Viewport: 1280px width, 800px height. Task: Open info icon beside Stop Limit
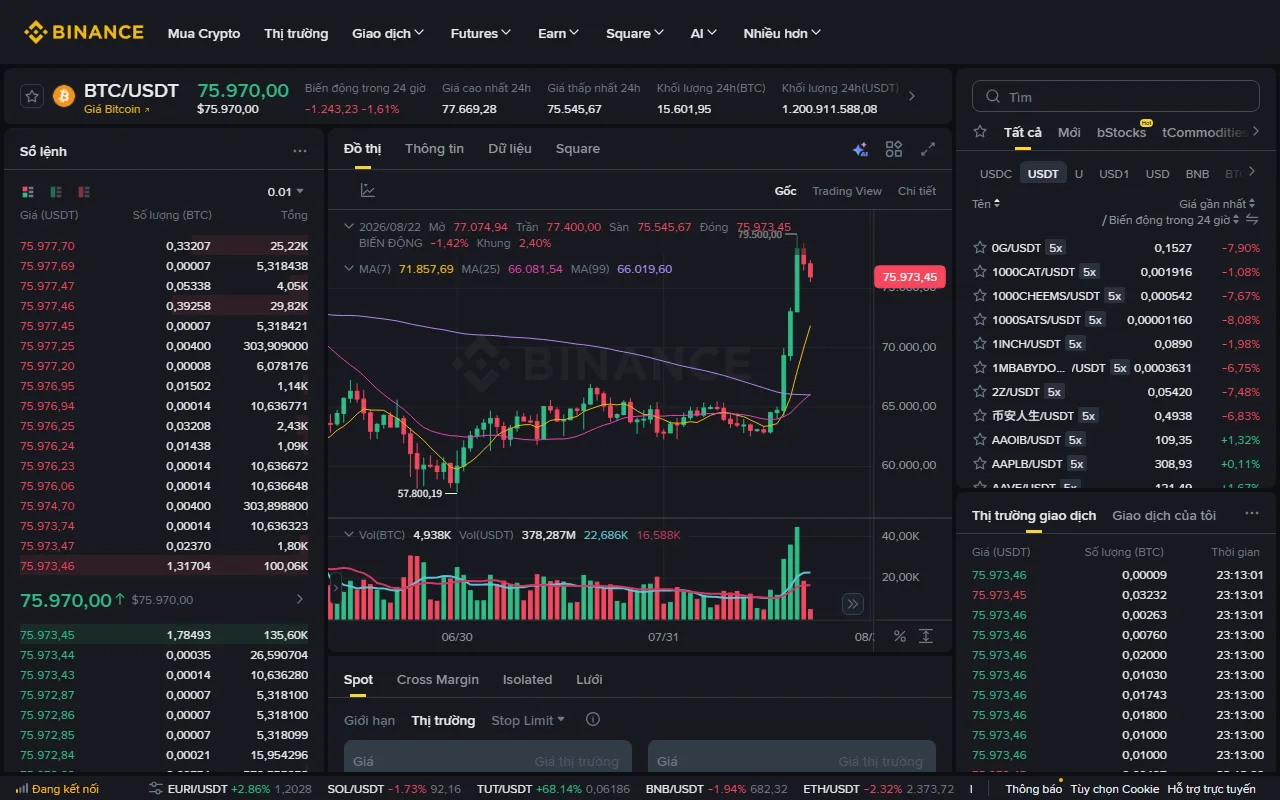click(x=592, y=720)
